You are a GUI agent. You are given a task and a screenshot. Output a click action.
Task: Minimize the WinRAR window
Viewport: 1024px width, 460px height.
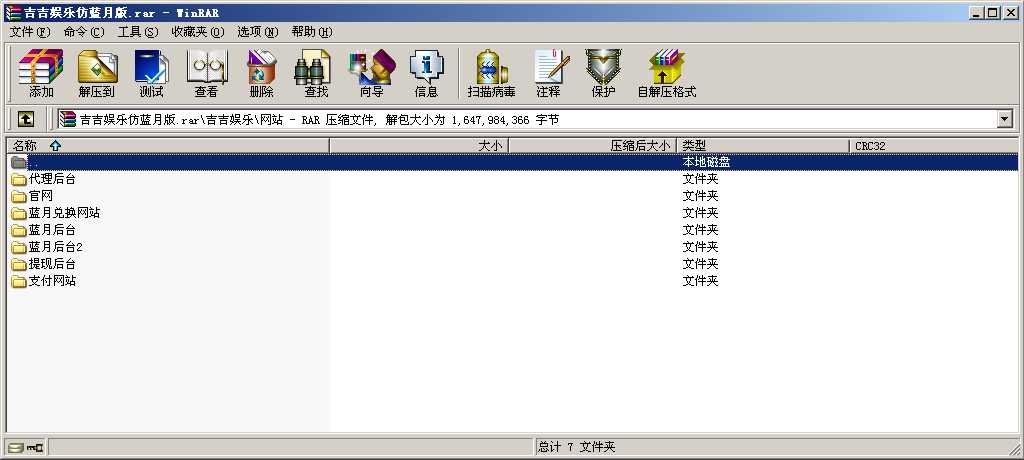[x=977, y=12]
